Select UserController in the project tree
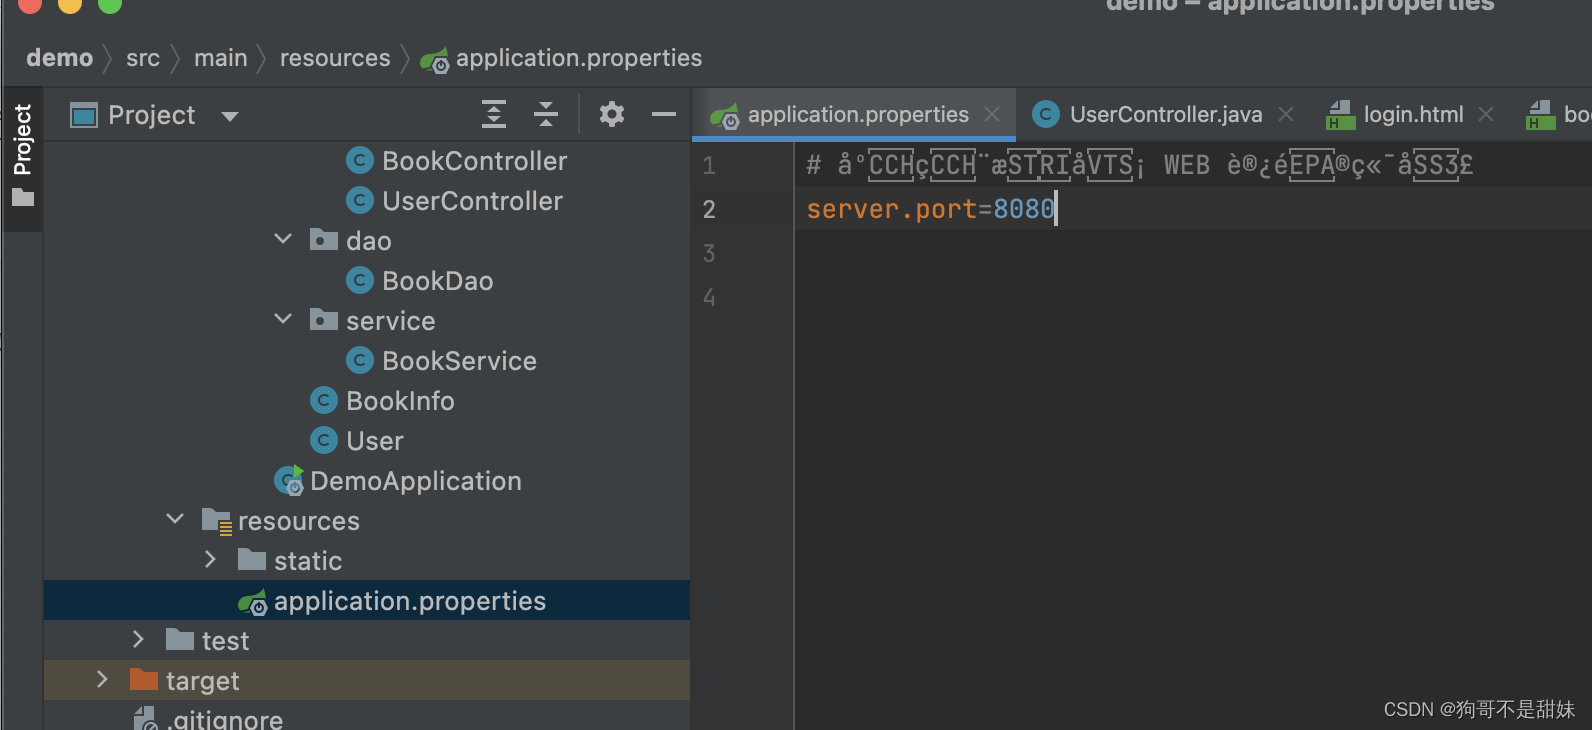The width and height of the screenshot is (1592, 730). click(x=472, y=201)
